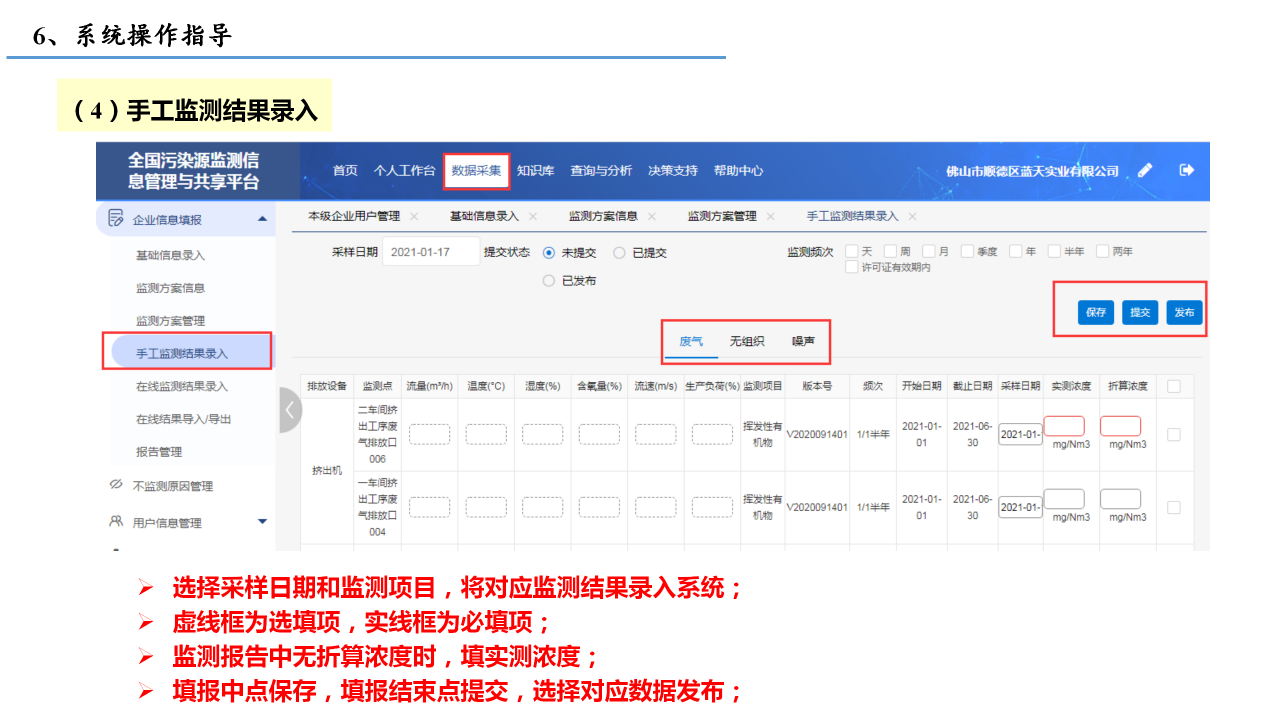Click the 发布 button
The width and height of the screenshot is (1280, 720).
[x=1184, y=312]
